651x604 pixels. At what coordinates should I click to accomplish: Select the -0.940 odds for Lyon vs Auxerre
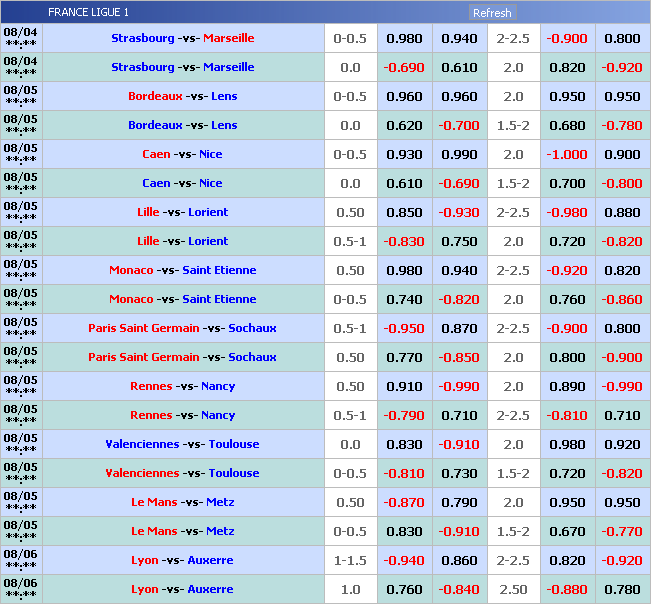click(x=404, y=561)
